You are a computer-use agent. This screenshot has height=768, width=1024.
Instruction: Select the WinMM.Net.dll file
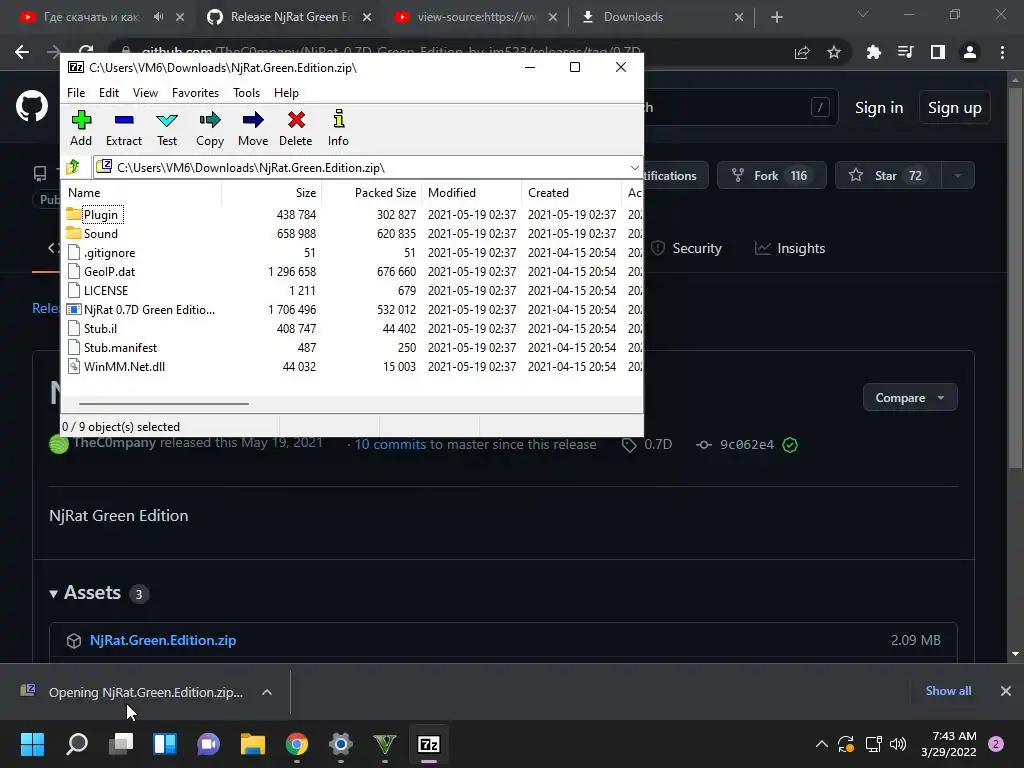[x=353, y=366]
